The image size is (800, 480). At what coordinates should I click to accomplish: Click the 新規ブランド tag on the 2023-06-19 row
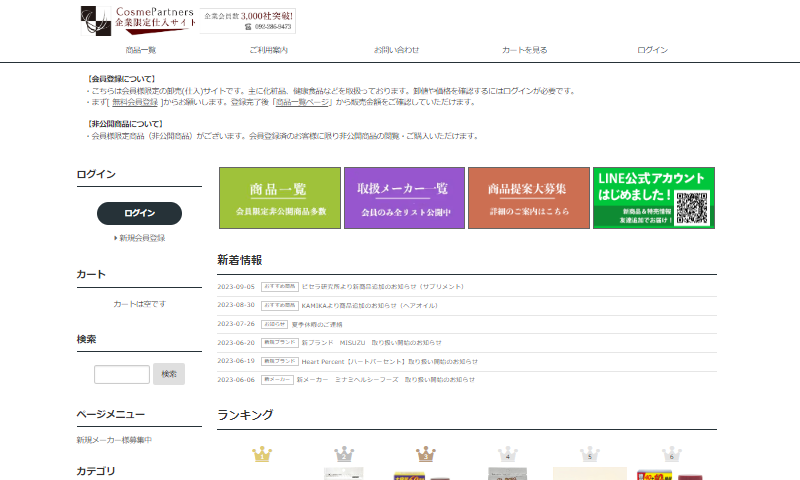[x=280, y=361]
